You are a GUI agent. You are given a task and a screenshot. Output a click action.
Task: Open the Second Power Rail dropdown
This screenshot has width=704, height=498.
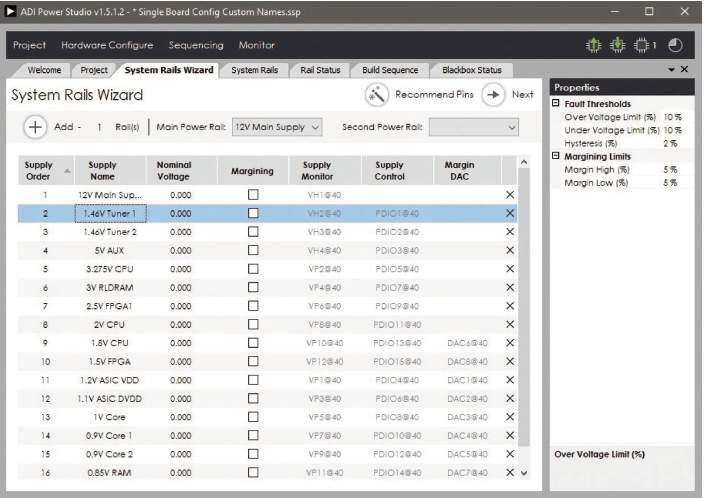[475, 127]
